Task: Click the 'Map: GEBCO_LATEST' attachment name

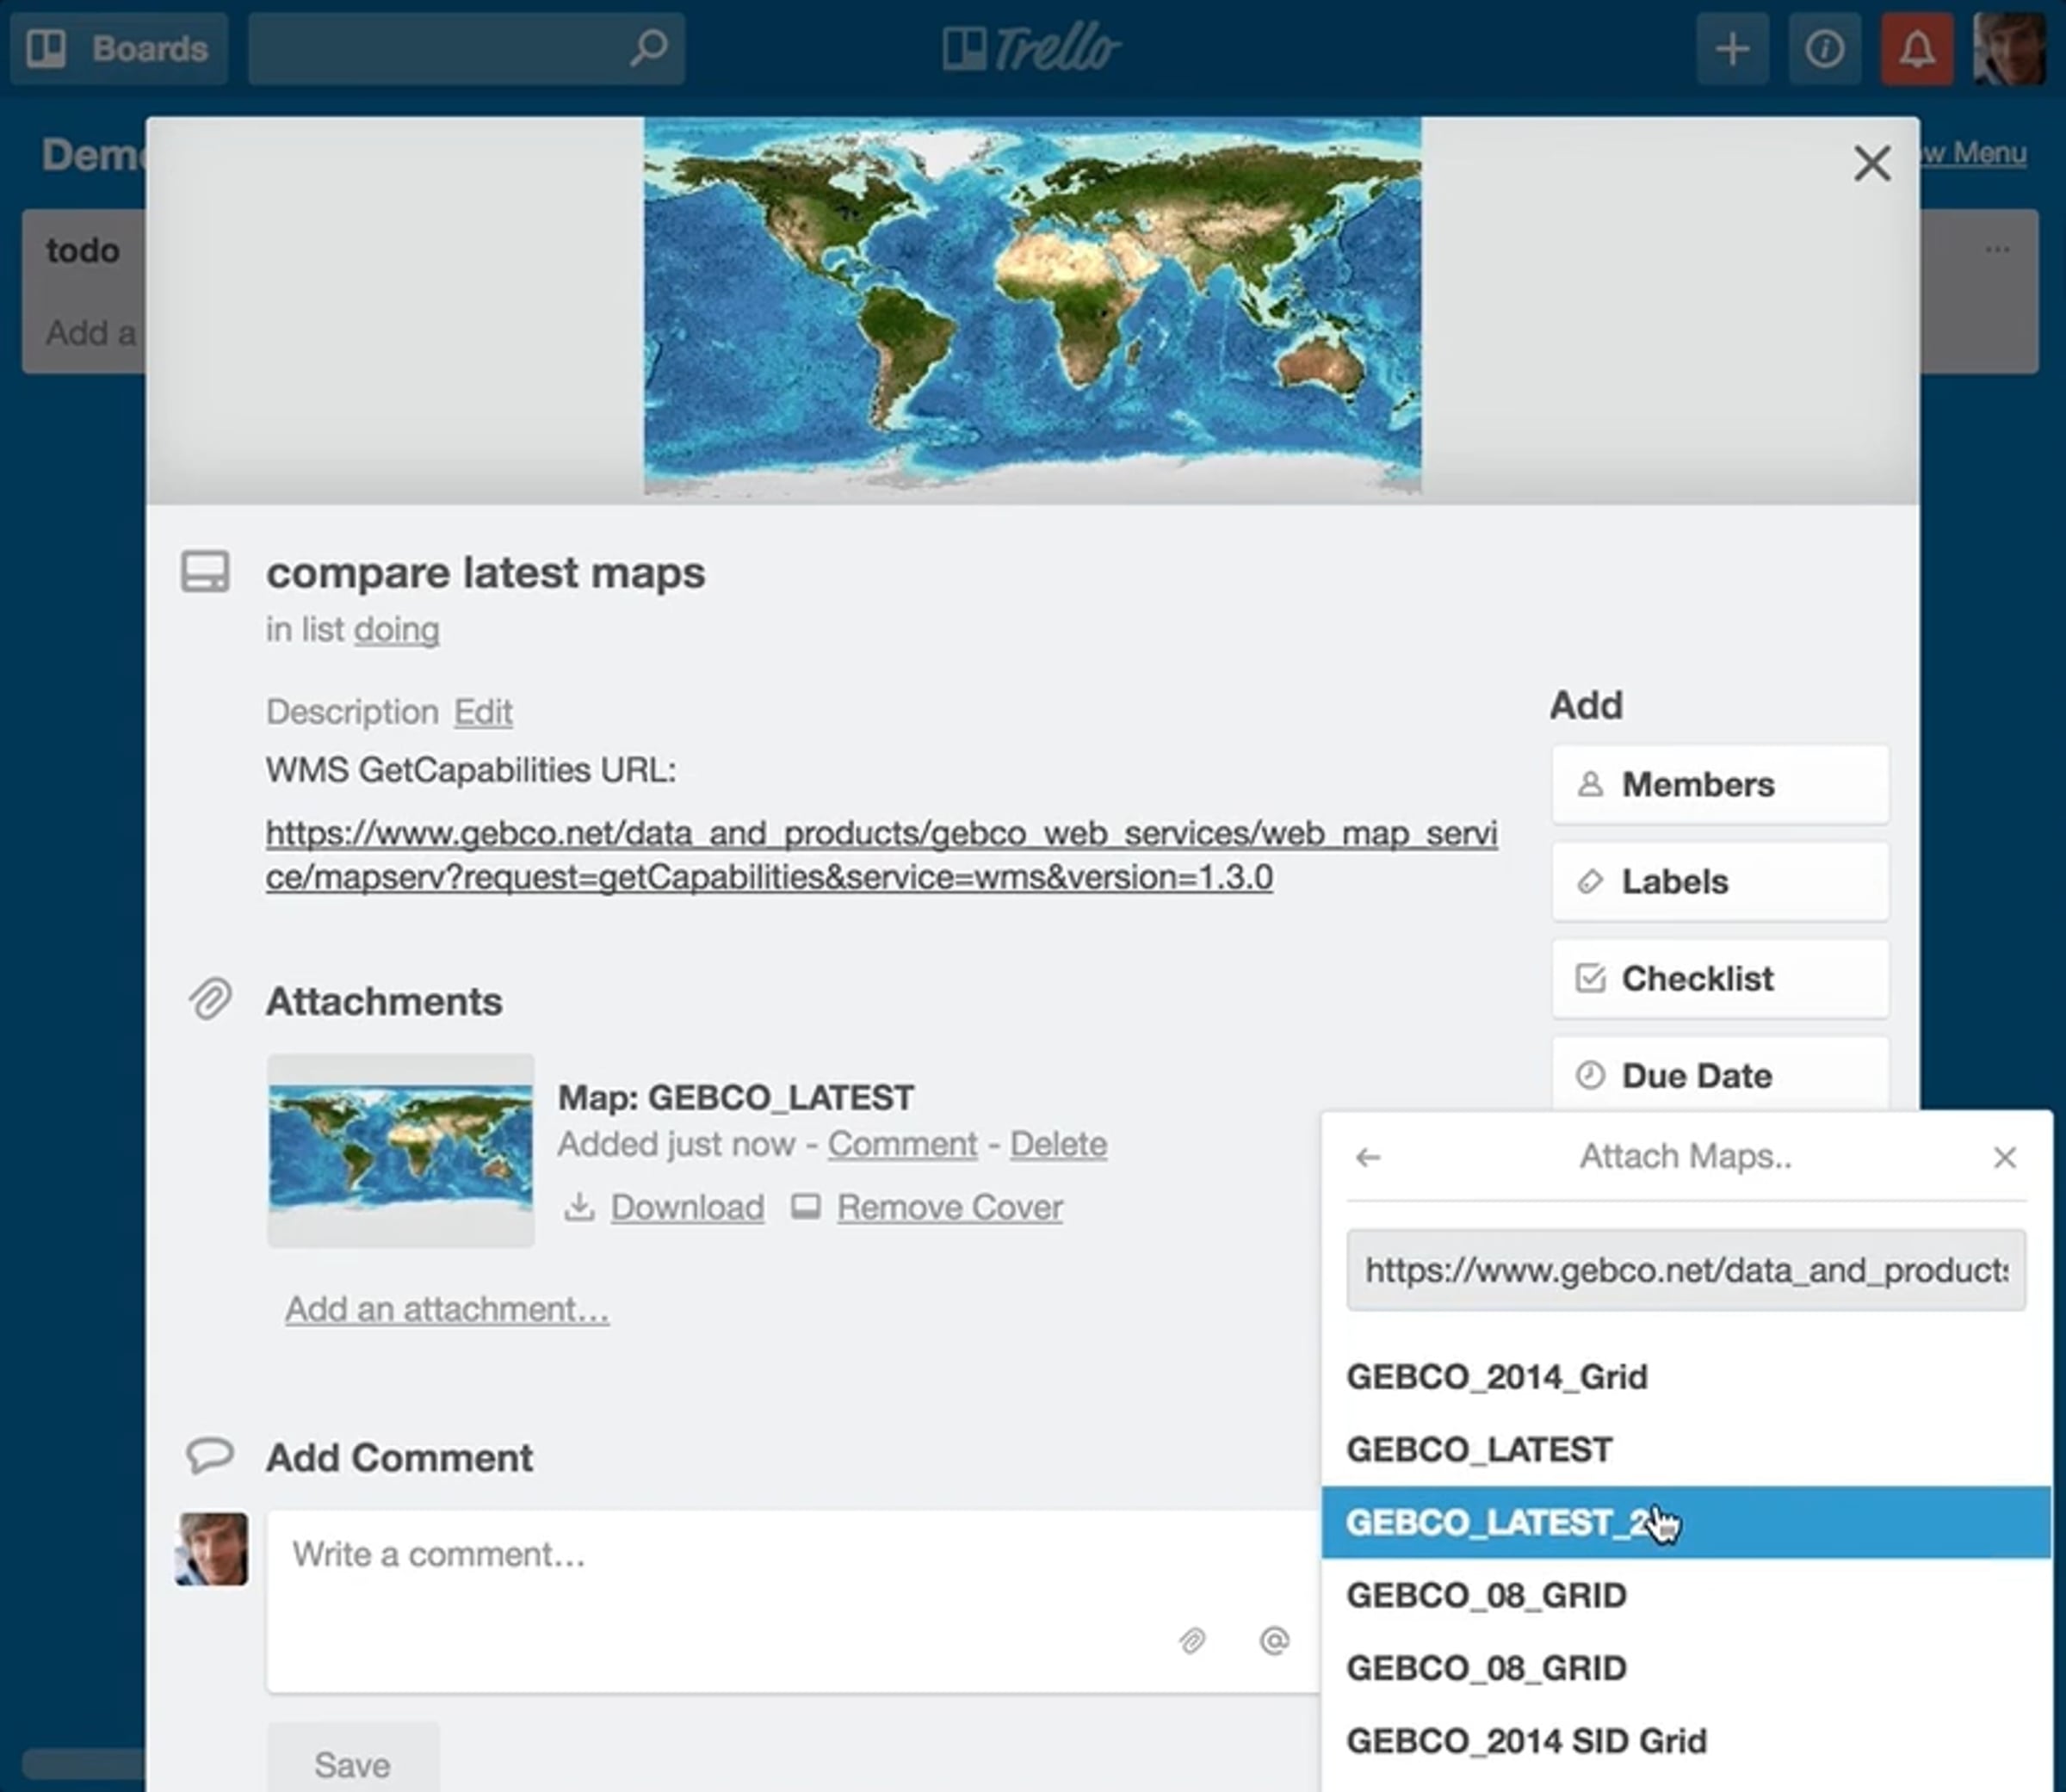Action: coord(736,1098)
